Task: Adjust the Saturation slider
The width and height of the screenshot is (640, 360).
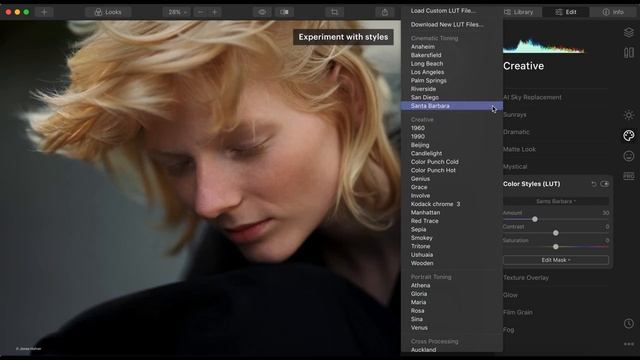Action: click(x=556, y=247)
